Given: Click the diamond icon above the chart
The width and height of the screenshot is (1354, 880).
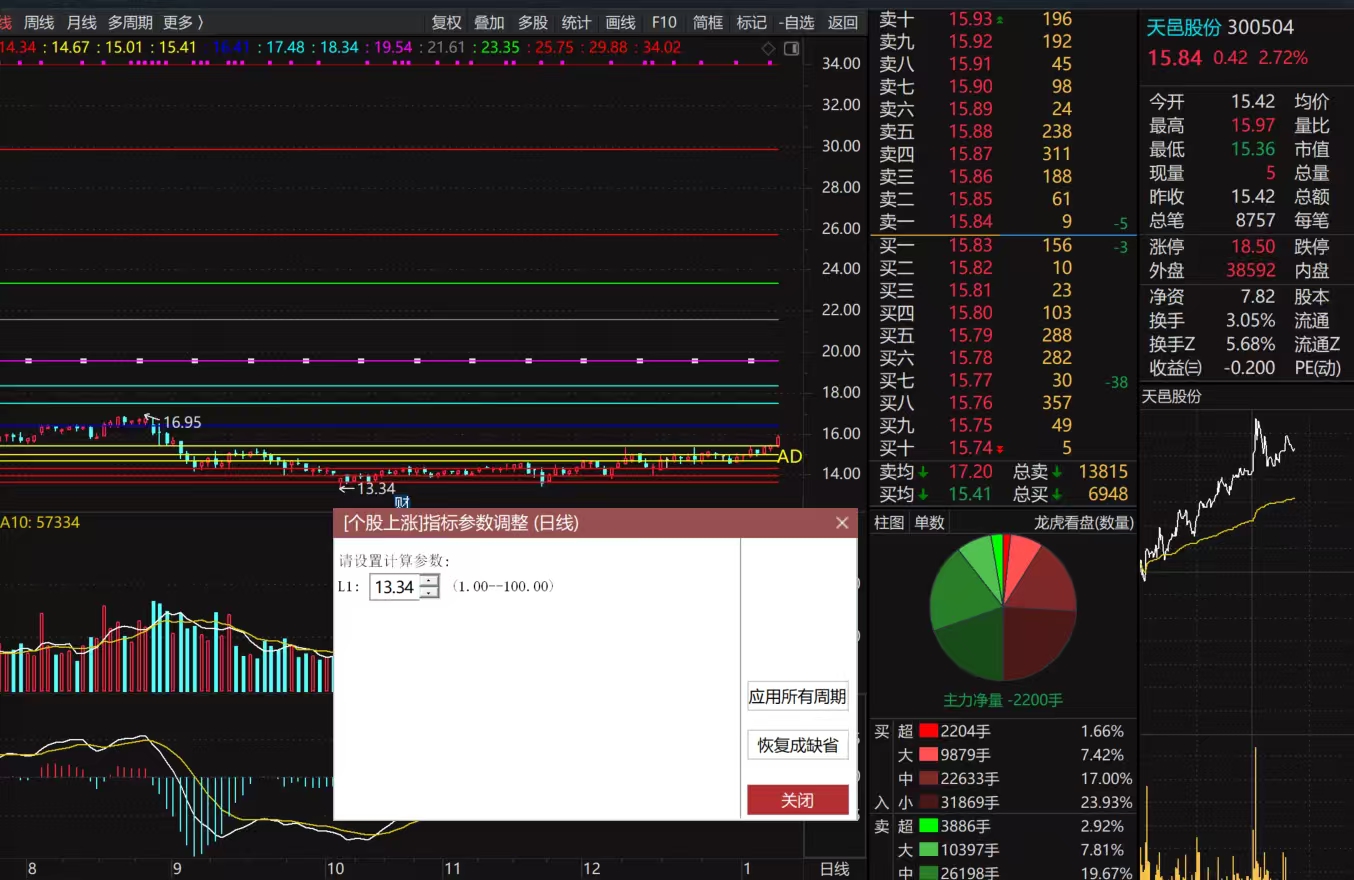Looking at the screenshot, I should pyautogui.click(x=768, y=48).
